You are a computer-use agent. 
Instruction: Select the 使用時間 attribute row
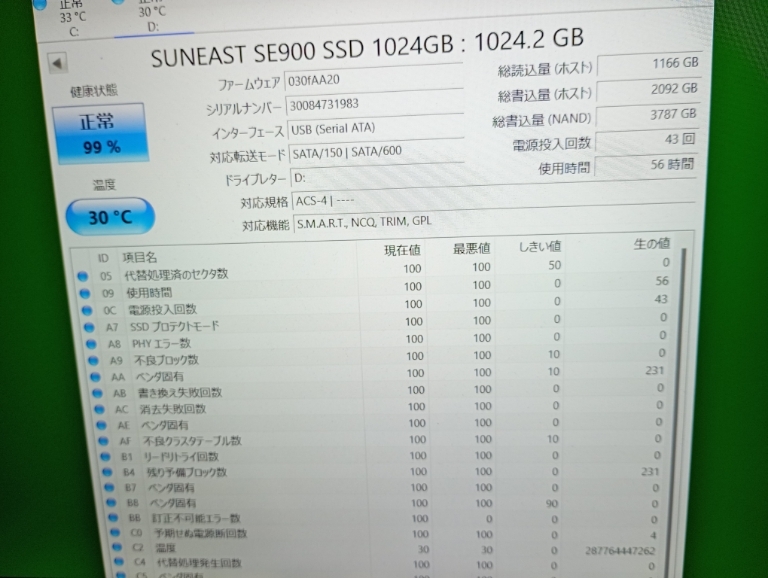coord(376,287)
